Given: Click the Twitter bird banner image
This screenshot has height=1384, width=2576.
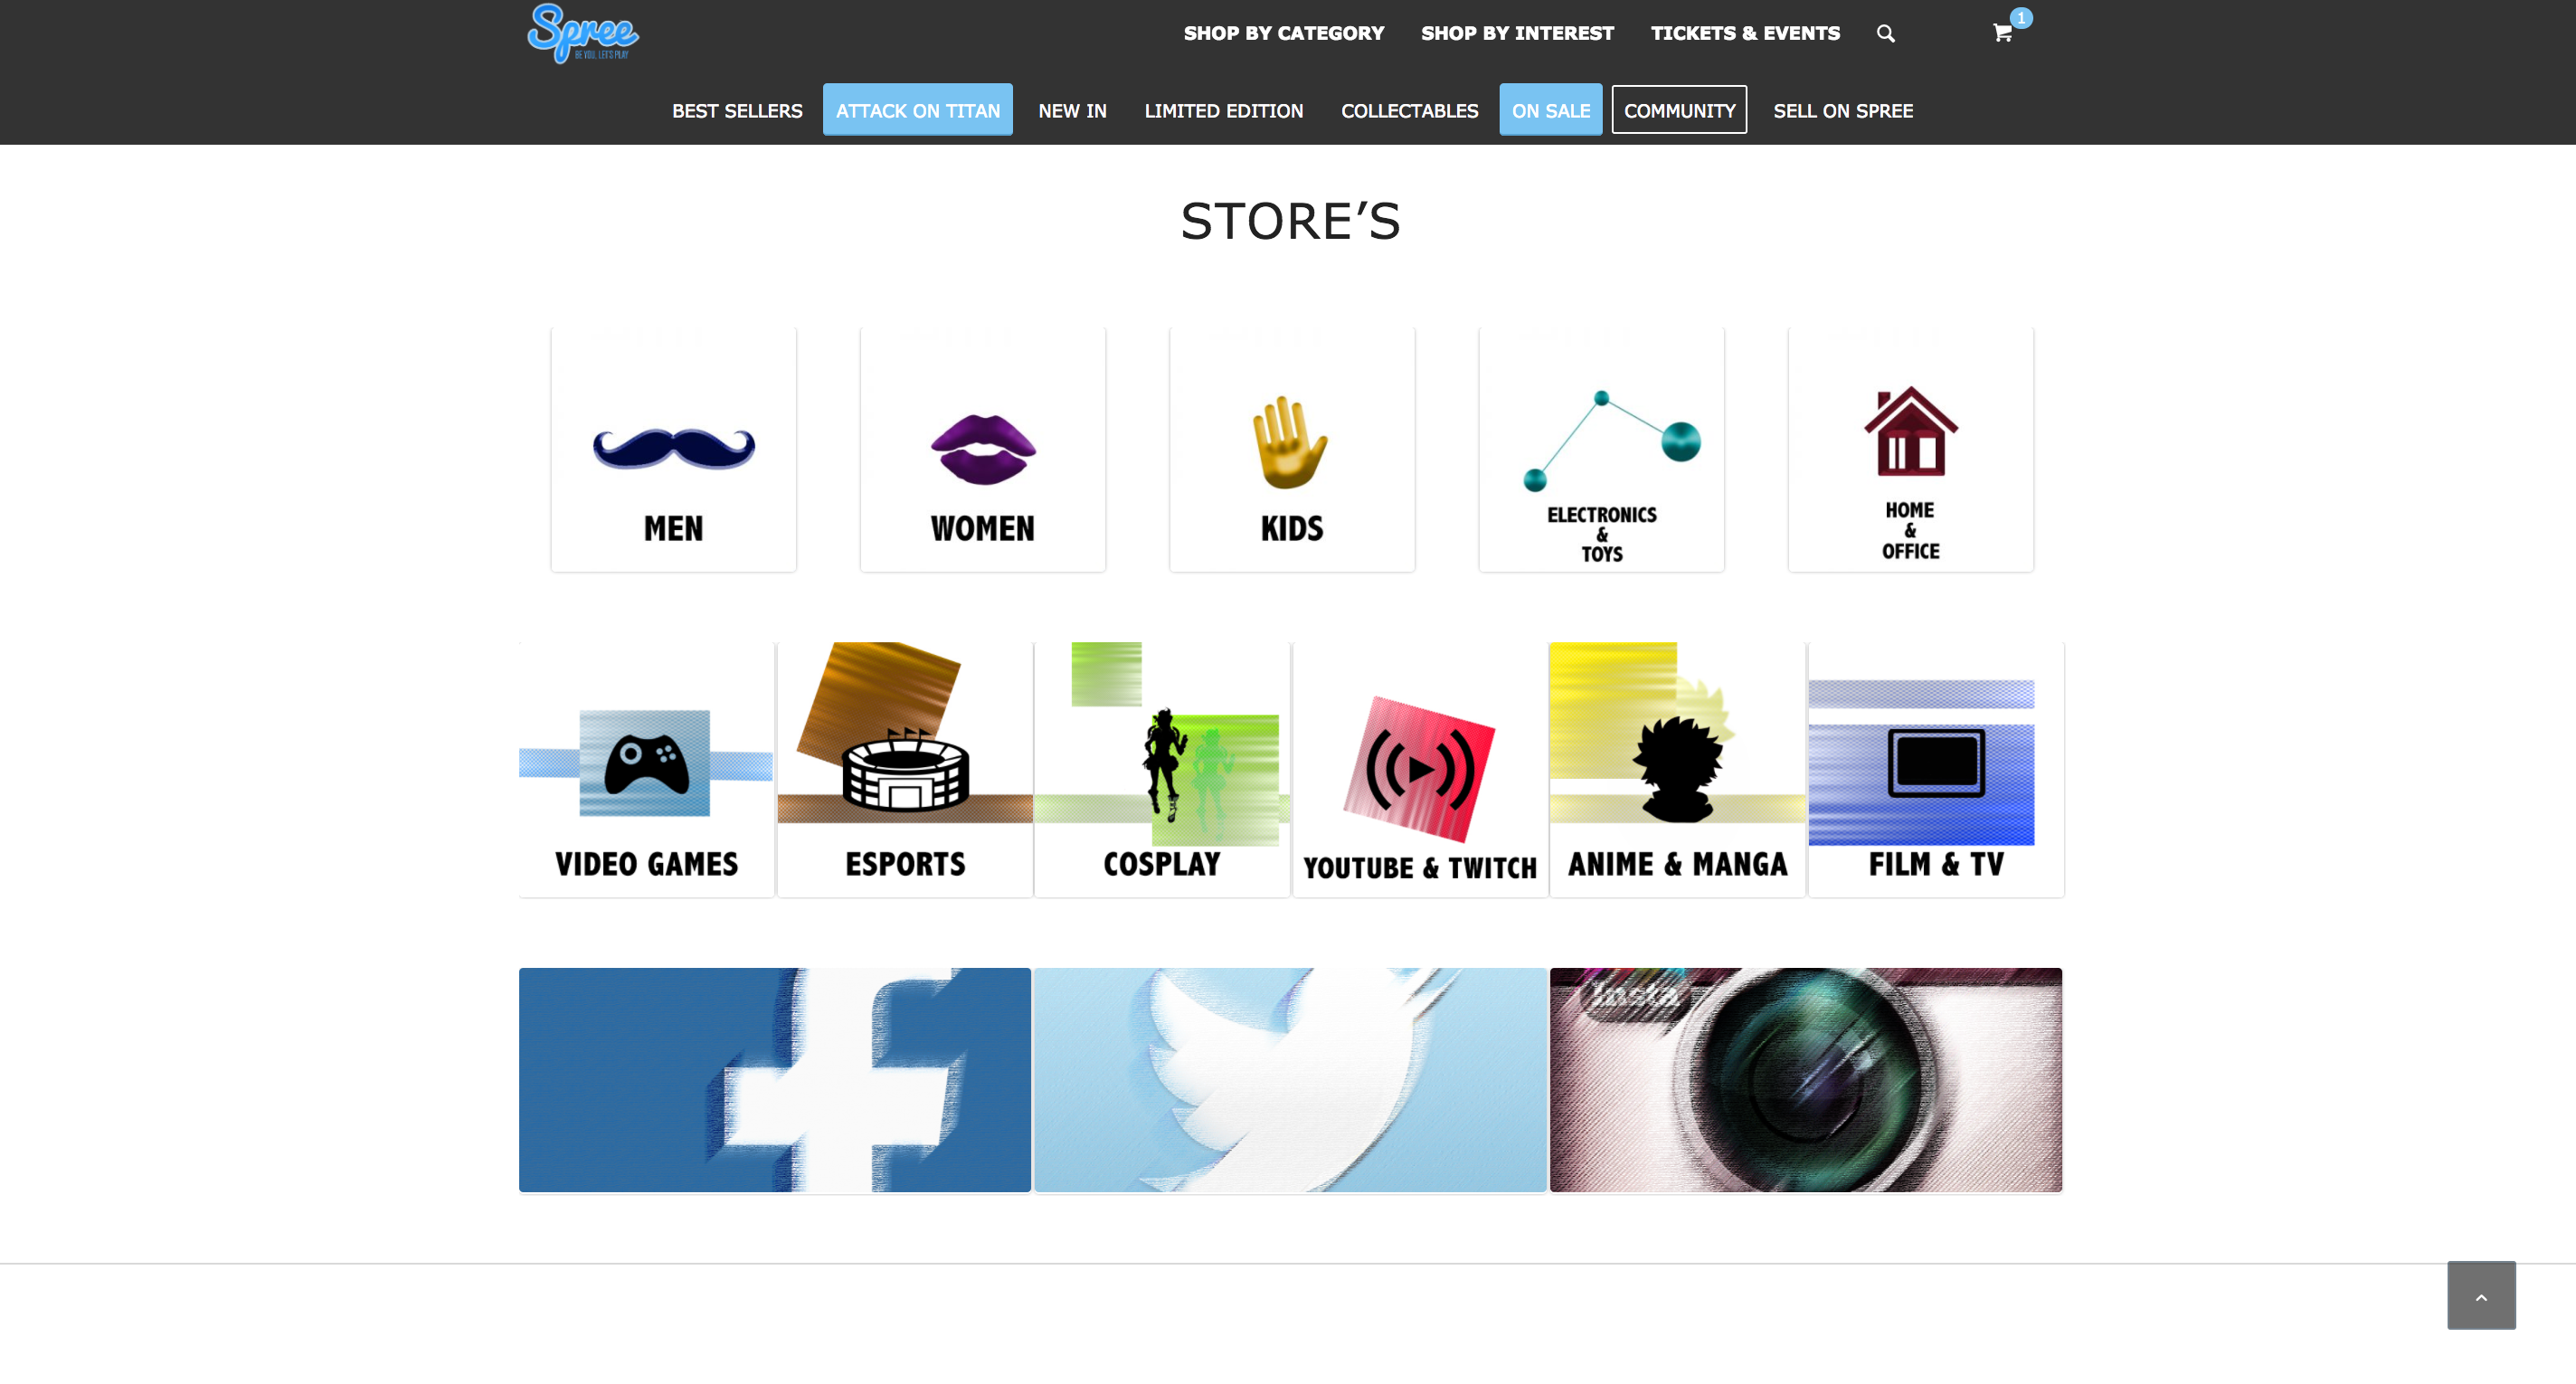Looking at the screenshot, I should [x=1290, y=1080].
